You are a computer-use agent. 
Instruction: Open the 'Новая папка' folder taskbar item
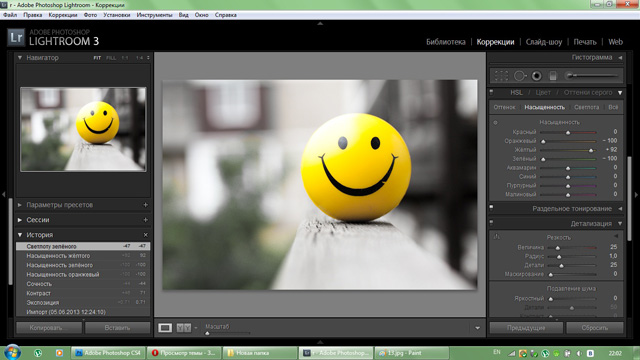pos(260,353)
